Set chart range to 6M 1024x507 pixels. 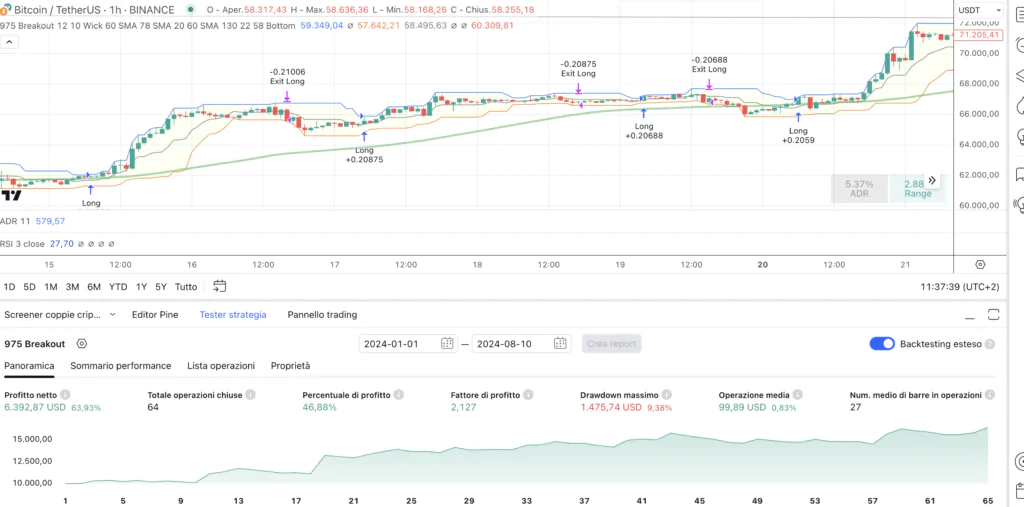94,287
